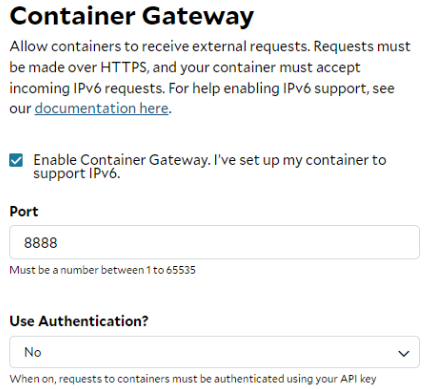429x389 pixels.
Task: Click the "No" value in authentication select
Action: [33, 352]
